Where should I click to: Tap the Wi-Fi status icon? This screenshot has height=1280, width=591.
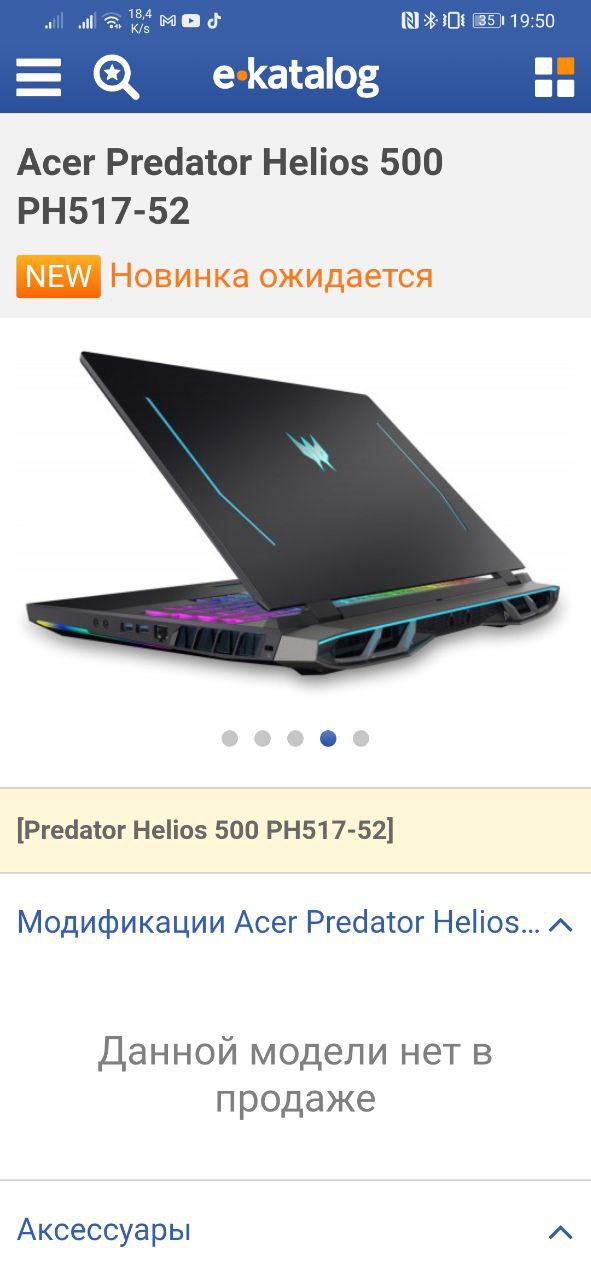tap(113, 20)
